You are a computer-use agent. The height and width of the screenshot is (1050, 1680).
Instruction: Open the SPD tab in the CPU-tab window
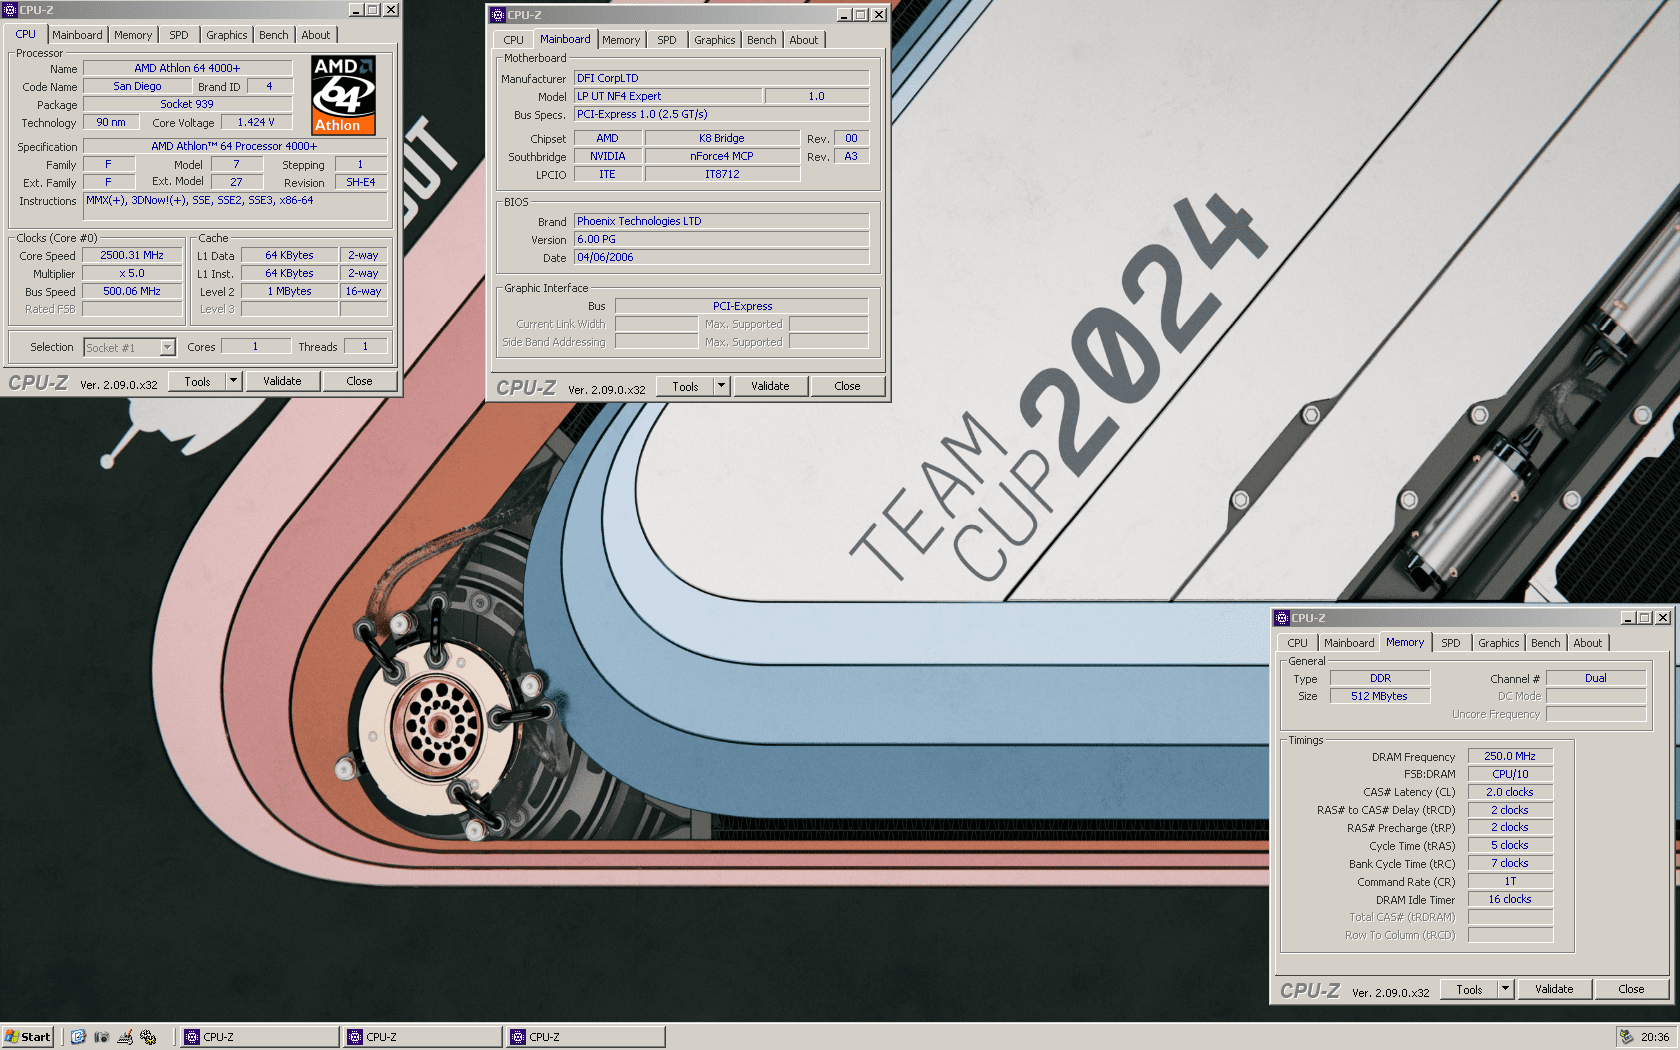pyautogui.click(x=179, y=35)
